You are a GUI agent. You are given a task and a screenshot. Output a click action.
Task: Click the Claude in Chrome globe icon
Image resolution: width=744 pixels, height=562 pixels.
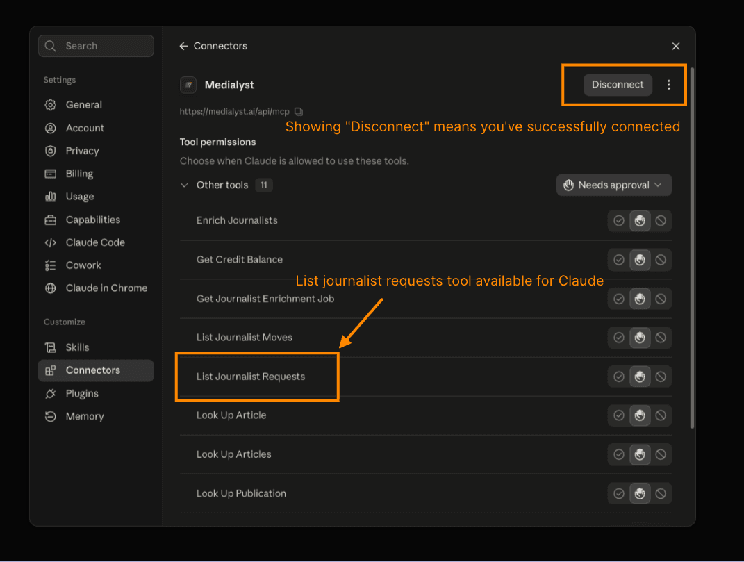pyautogui.click(x=50, y=288)
